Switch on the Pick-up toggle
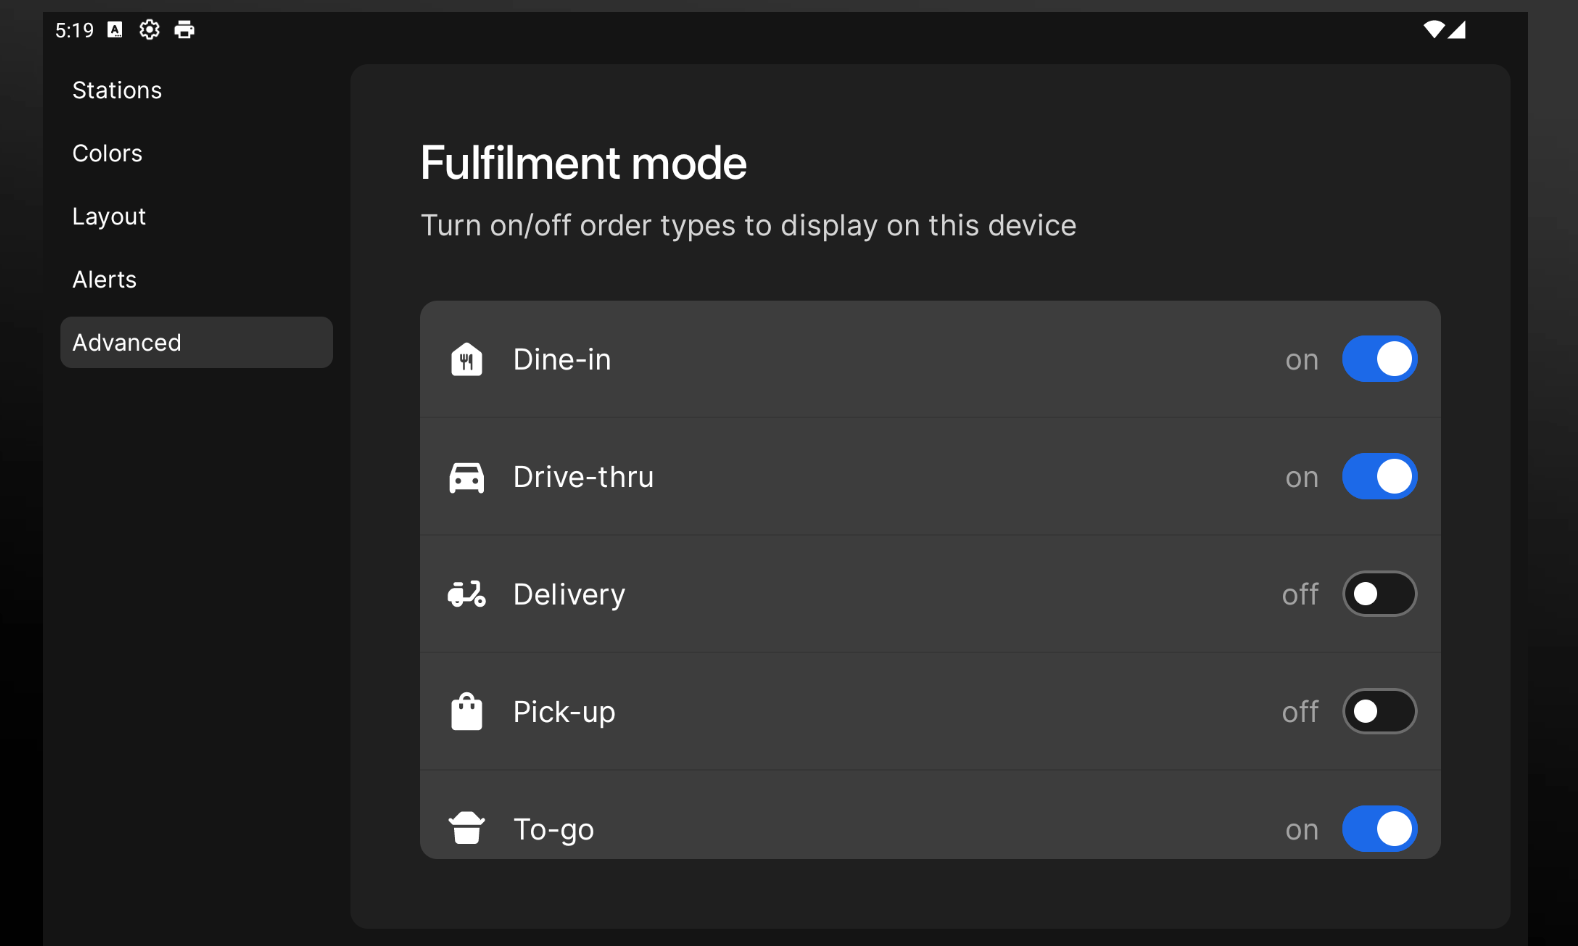Screen dimensions: 1578x946 tap(1379, 712)
